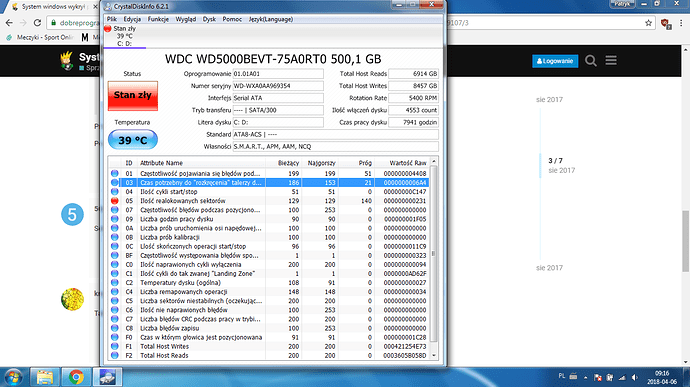Click the search magnifier icon on website
This screenshot has height=387, width=690.
tap(591, 61)
